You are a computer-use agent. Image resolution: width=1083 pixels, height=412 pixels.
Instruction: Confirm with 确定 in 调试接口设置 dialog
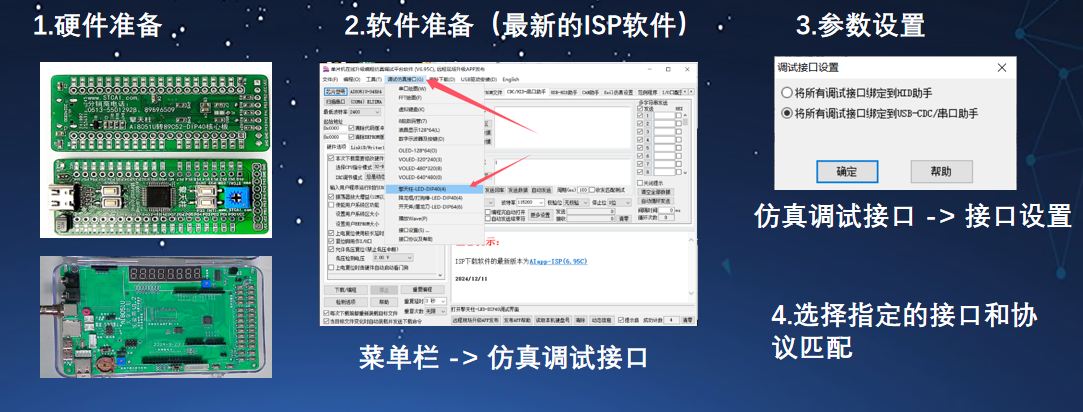coord(847,171)
